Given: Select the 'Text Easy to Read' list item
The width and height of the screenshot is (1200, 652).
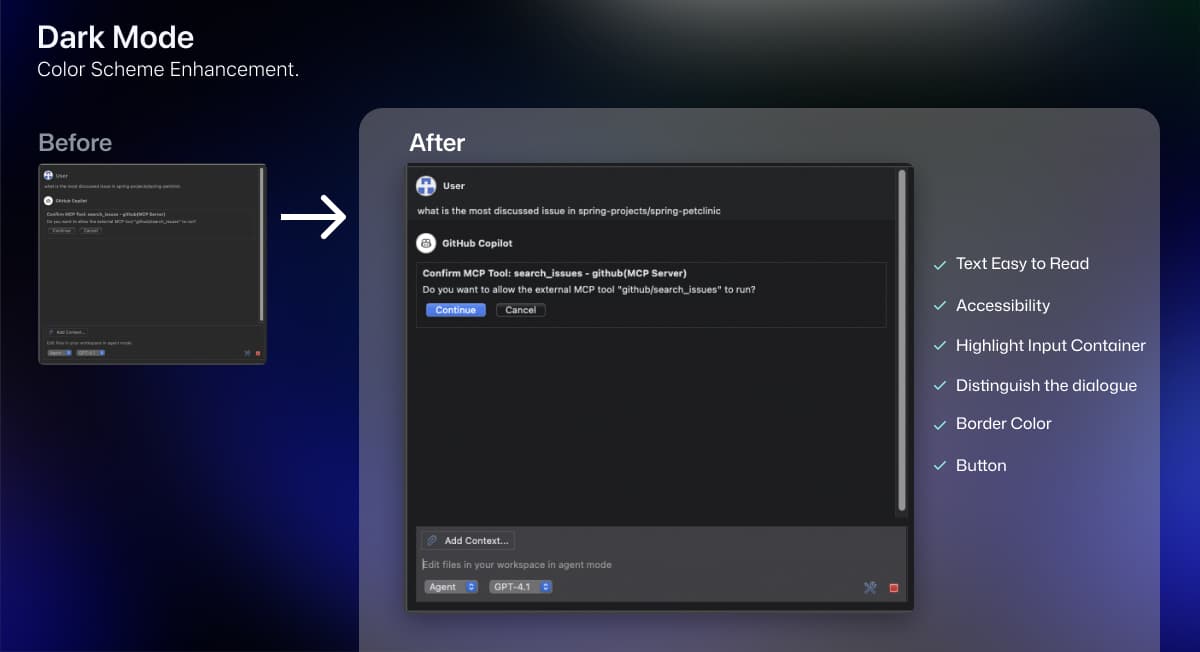Looking at the screenshot, I should (x=1022, y=264).
